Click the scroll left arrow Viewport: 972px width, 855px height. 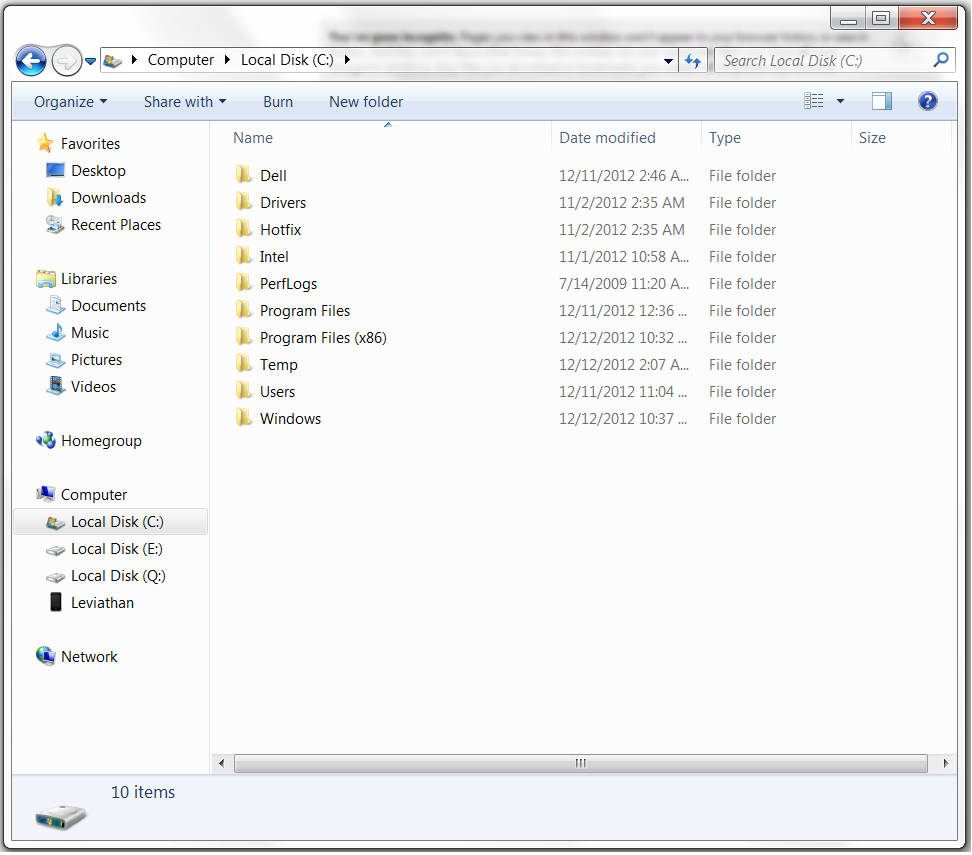pyautogui.click(x=222, y=764)
